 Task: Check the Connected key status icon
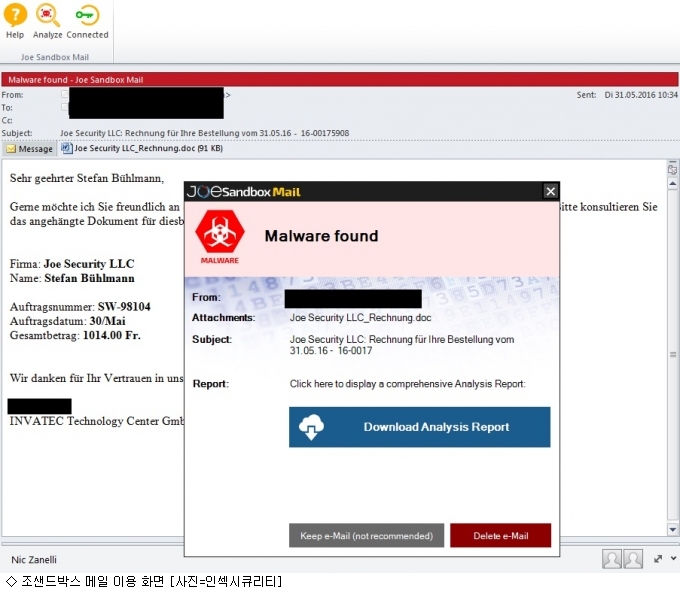pos(87,21)
